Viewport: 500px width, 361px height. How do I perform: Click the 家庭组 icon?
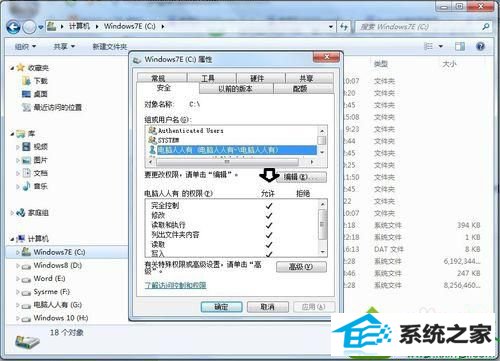coord(21,212)
